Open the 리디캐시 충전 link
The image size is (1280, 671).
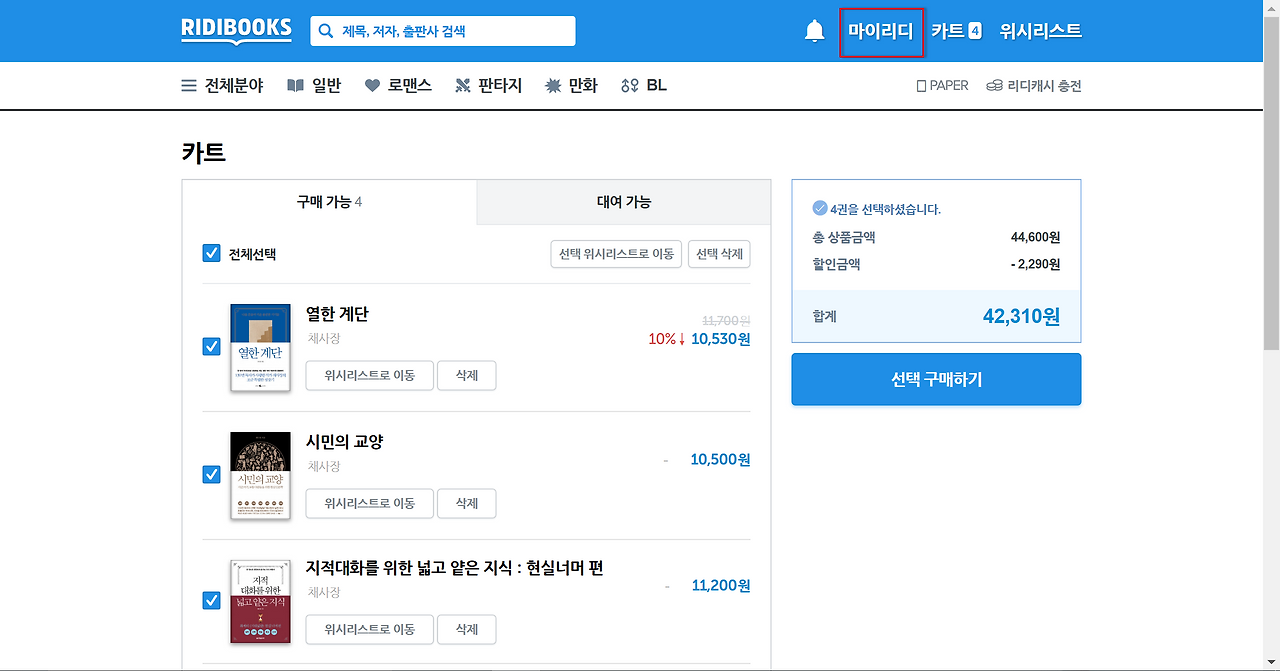[1044, 86]
